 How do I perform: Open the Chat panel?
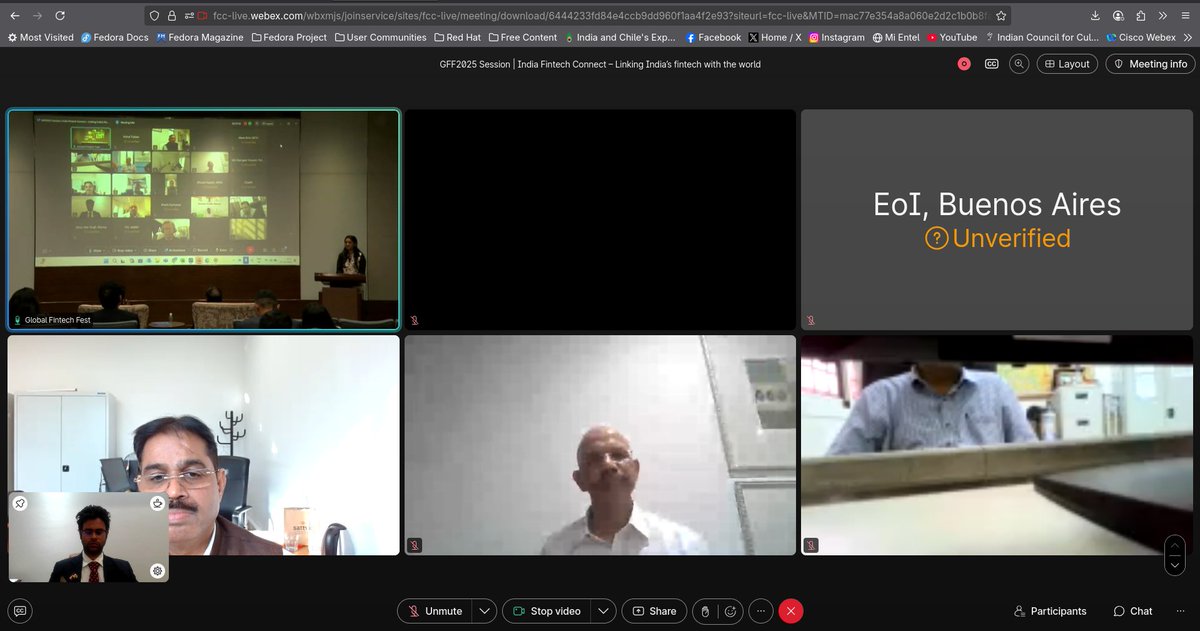(1133, 611)
